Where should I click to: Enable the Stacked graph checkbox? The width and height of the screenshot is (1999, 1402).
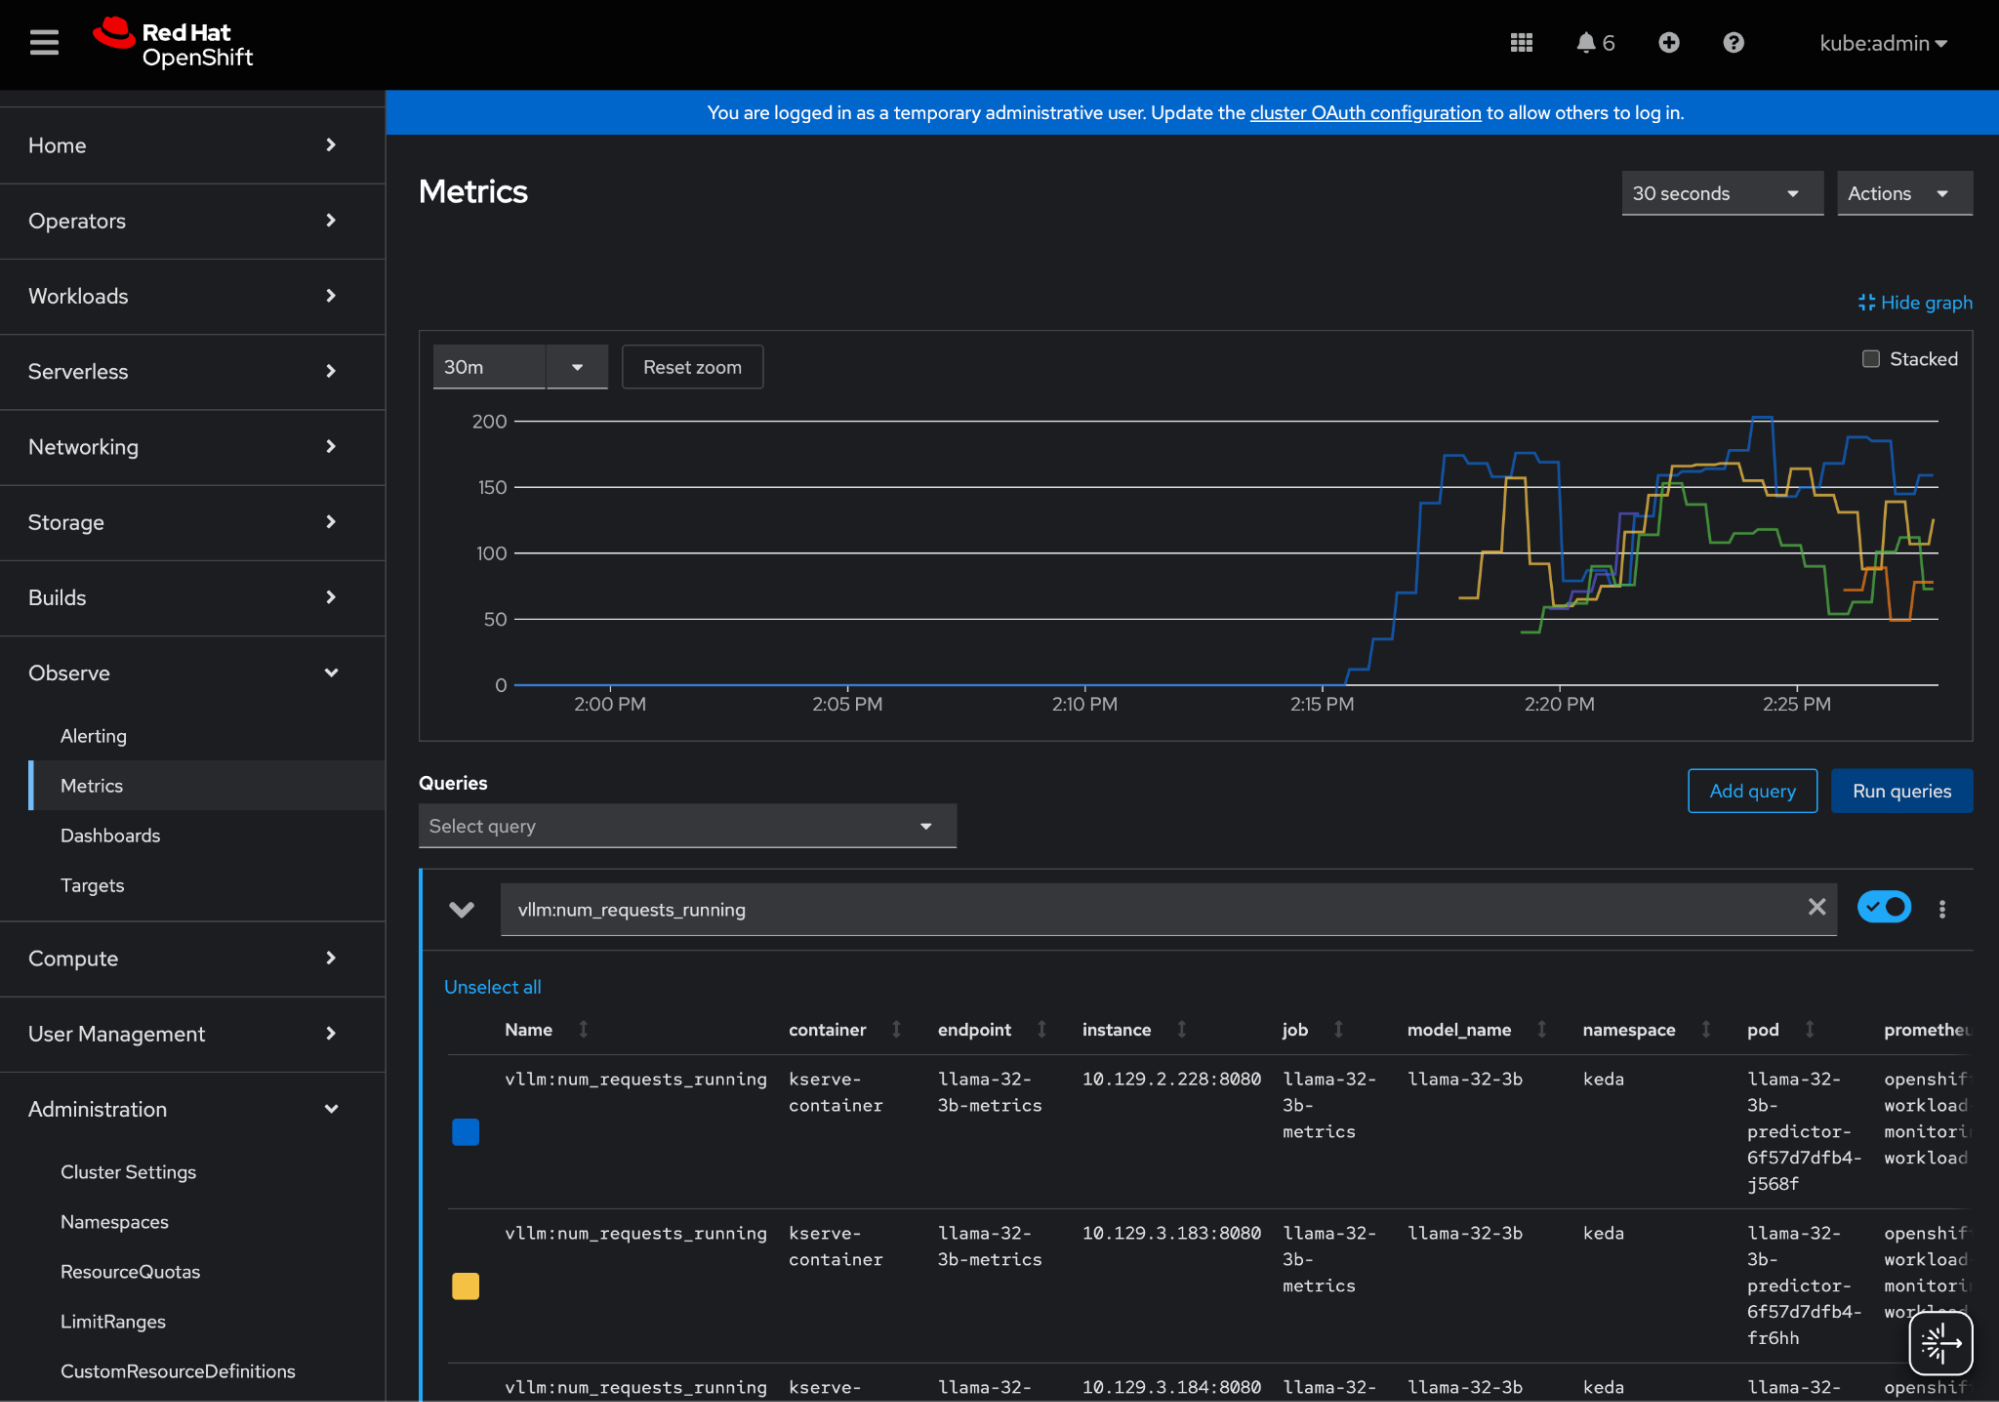click(x=1870, y=359)
